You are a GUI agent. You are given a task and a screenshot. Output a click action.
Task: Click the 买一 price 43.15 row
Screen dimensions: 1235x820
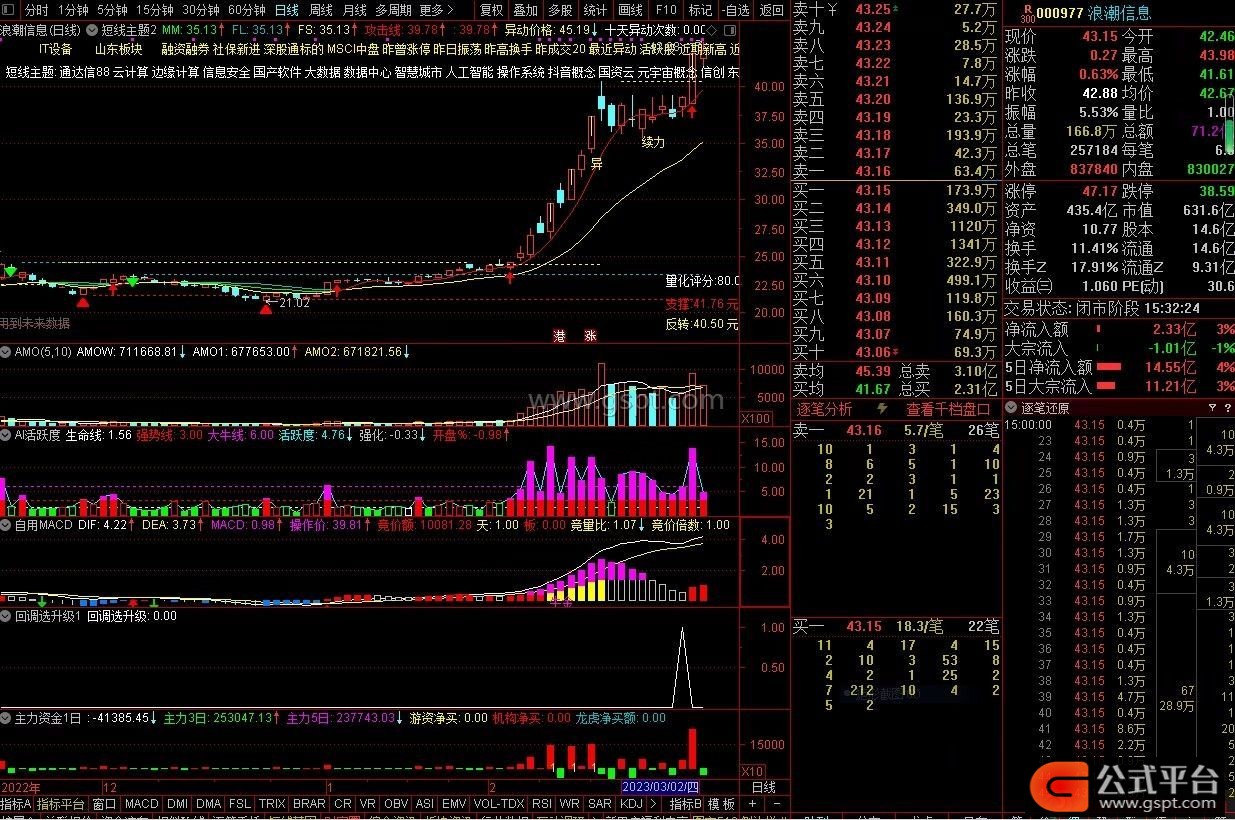coord(895,190)
